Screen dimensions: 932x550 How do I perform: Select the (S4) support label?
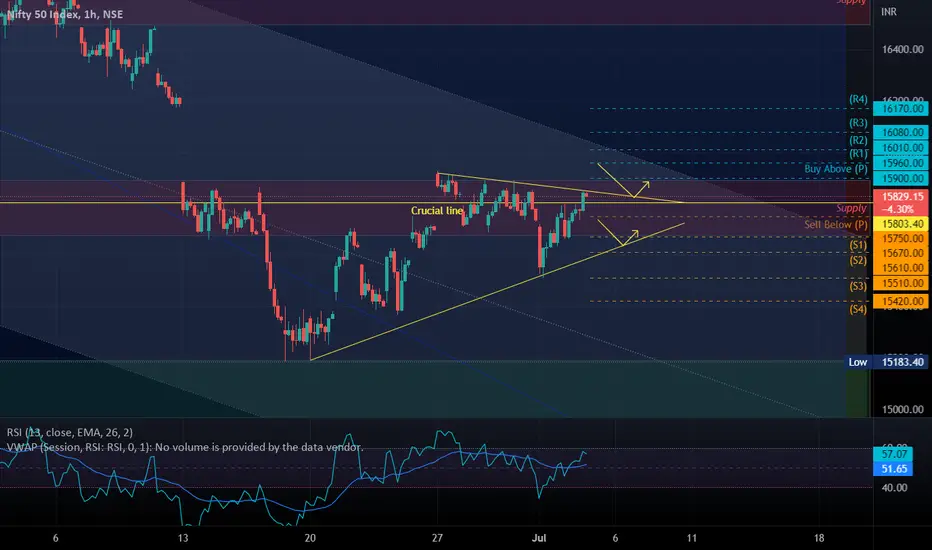(x=858, y=309)
